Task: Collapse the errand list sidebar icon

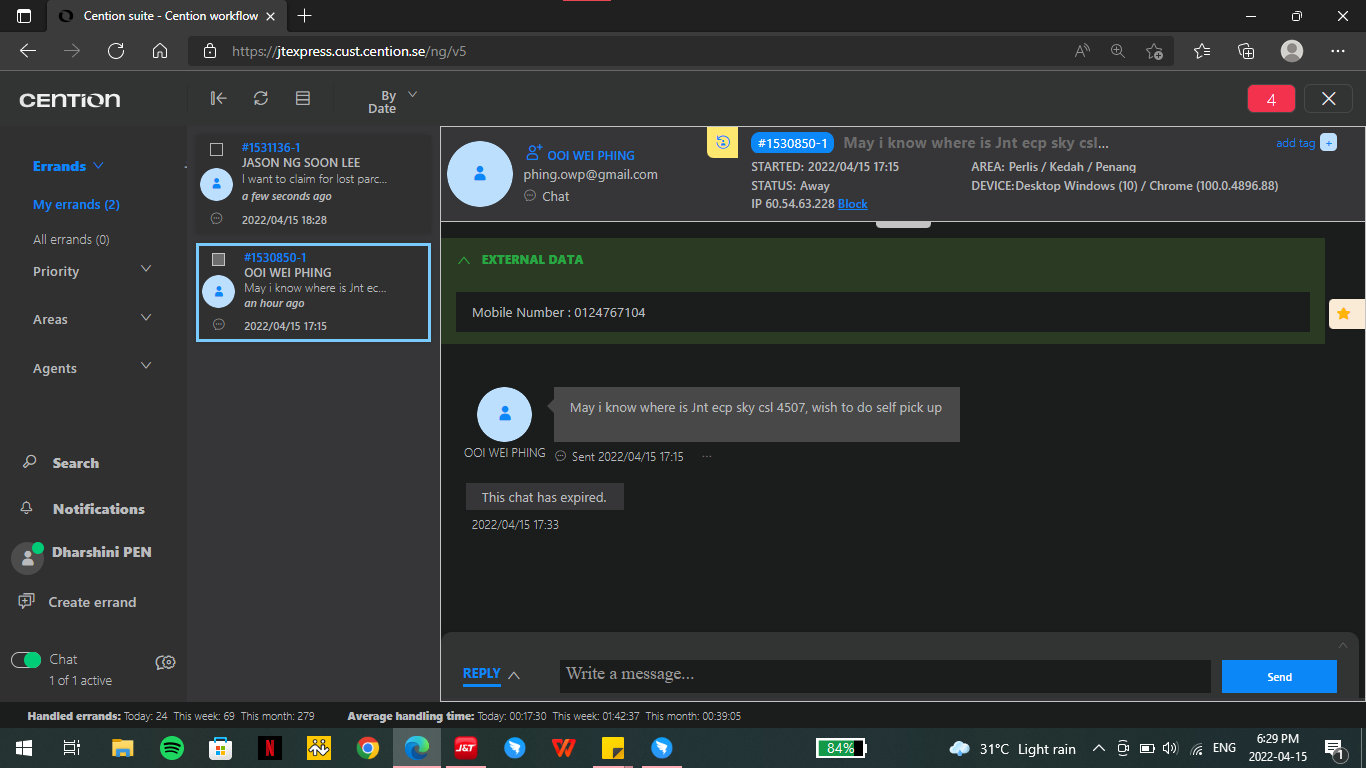Action: click(x=218, y=98)
